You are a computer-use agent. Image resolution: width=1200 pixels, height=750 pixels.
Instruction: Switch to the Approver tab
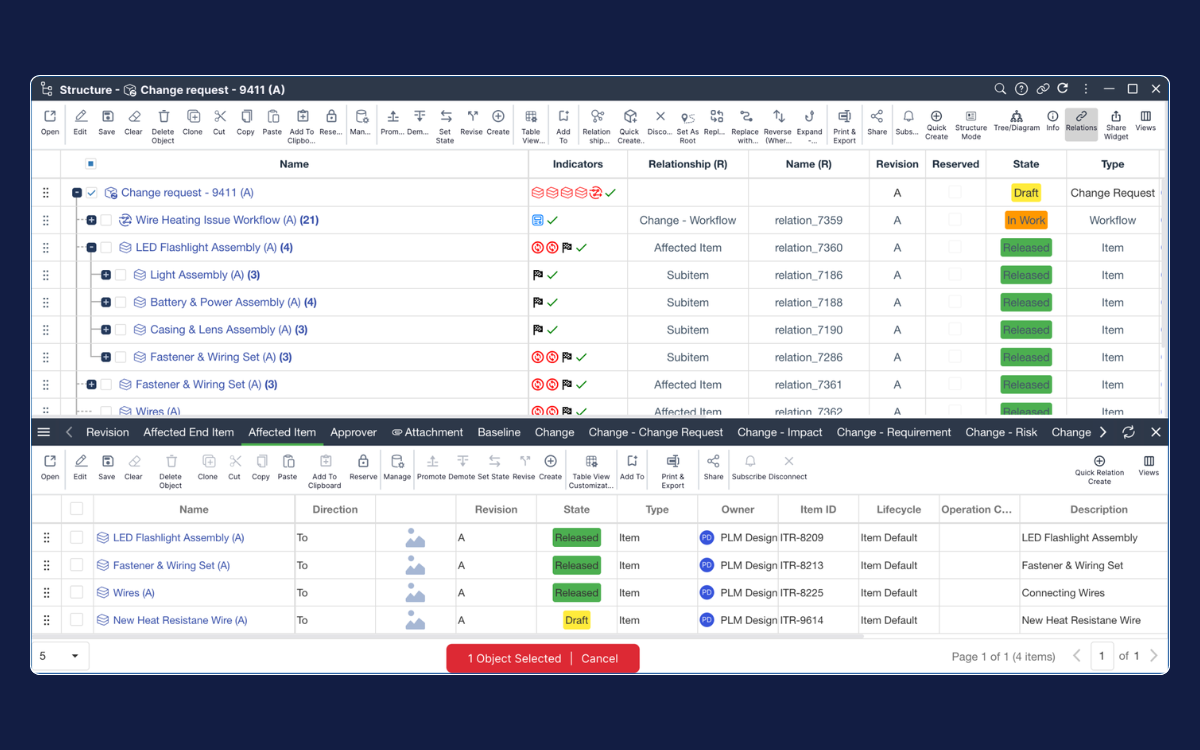coord(353,432)
